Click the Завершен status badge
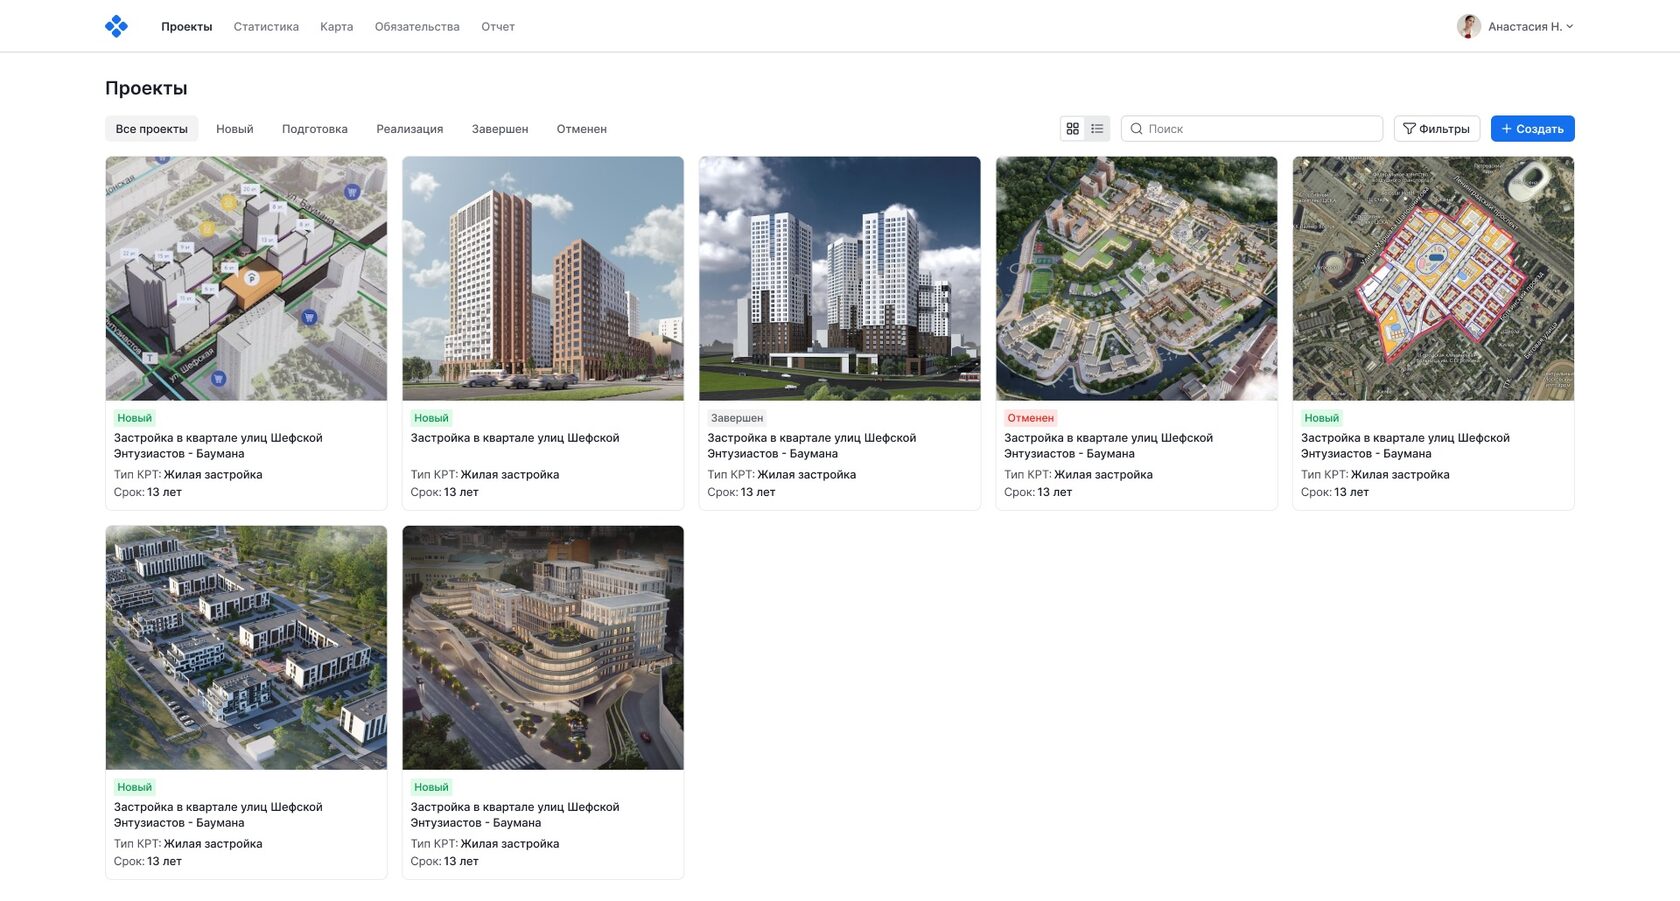Viewport: 1680px width, 901px height. 737,418
